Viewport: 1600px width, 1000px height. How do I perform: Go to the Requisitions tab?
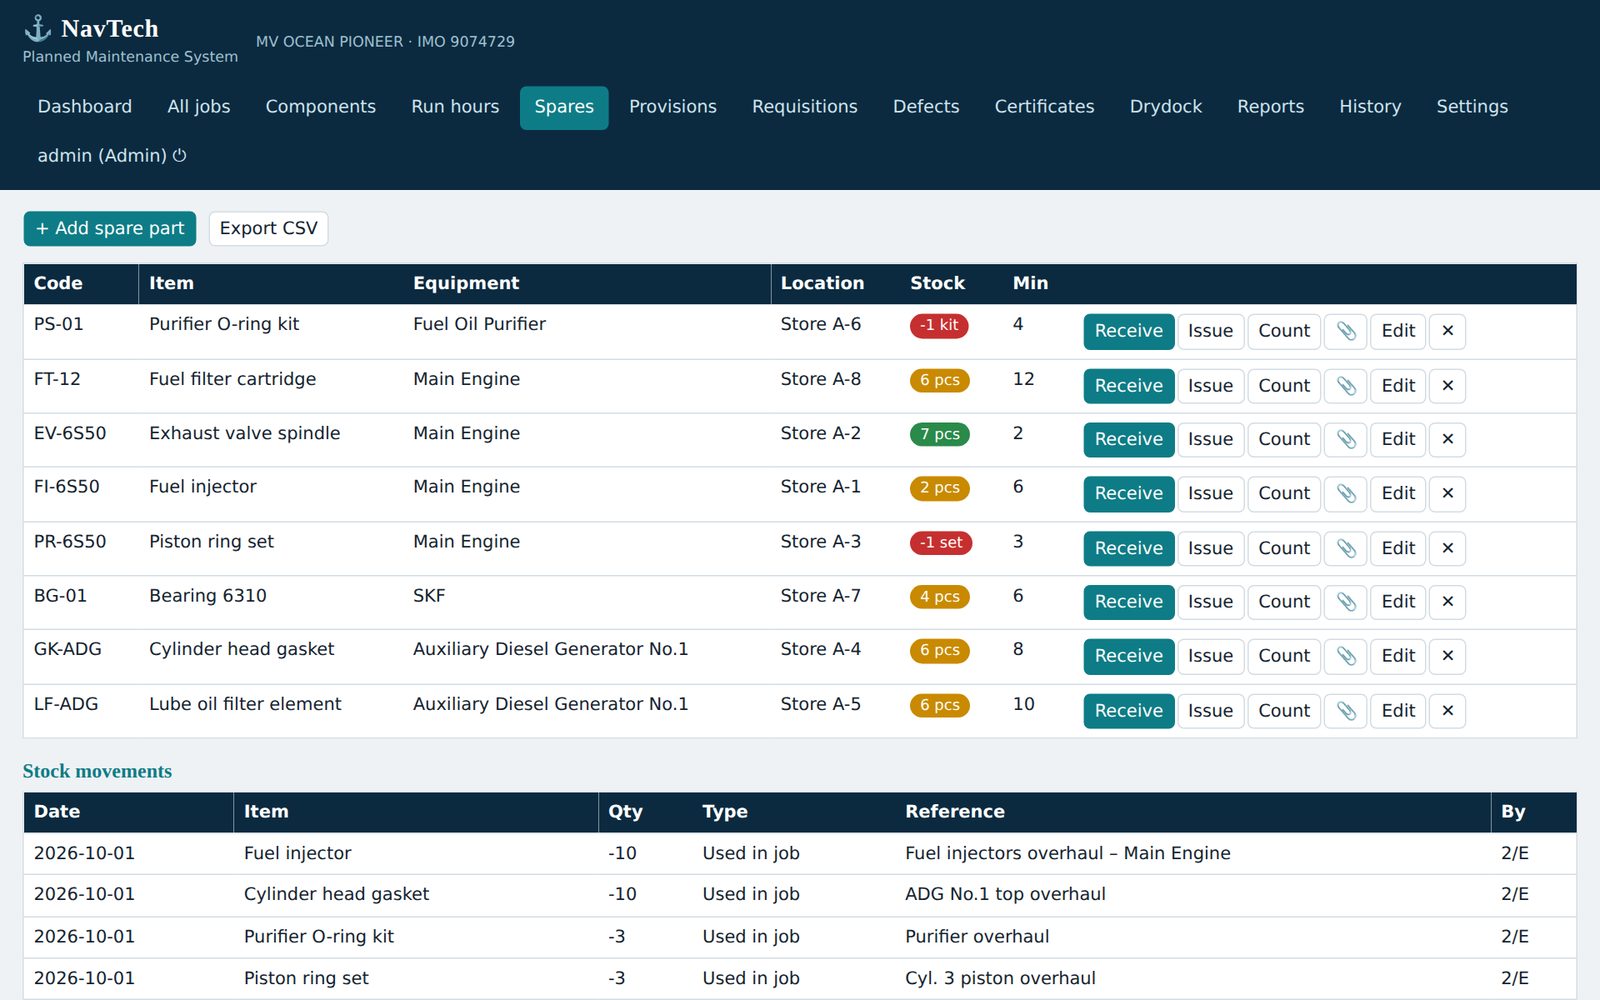pos(805,107)
